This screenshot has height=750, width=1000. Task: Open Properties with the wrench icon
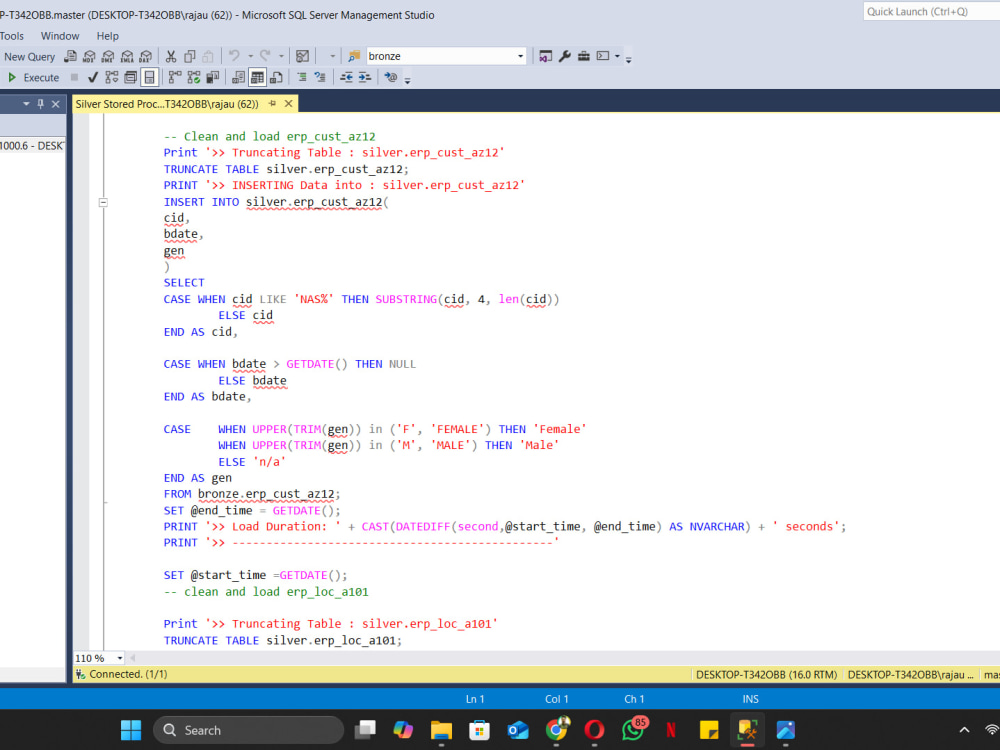click(x=564, y=56)
